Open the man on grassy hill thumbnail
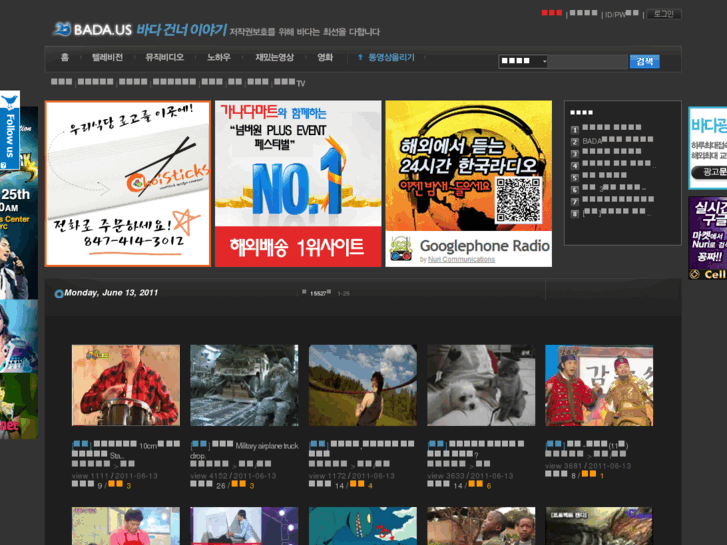 click(x=363, y=385)
